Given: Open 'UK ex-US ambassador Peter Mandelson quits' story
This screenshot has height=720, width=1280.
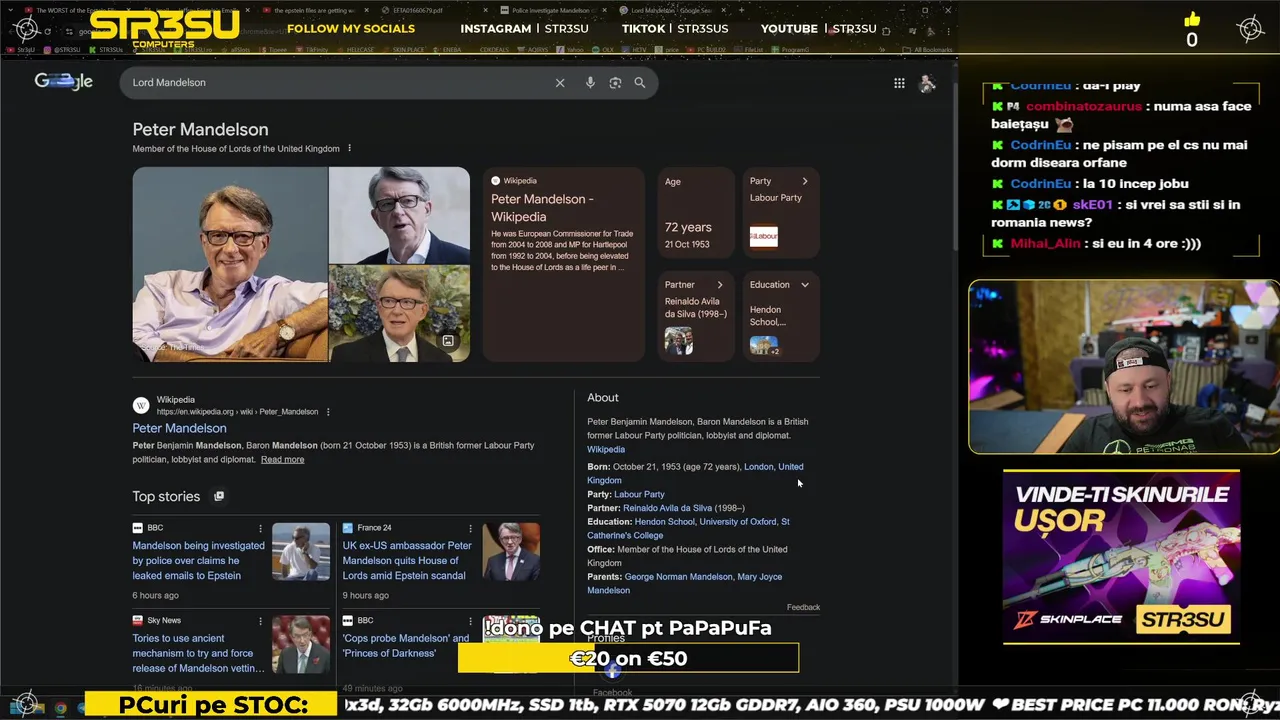Looking at the screenshot, I should (x=407, y=560).
